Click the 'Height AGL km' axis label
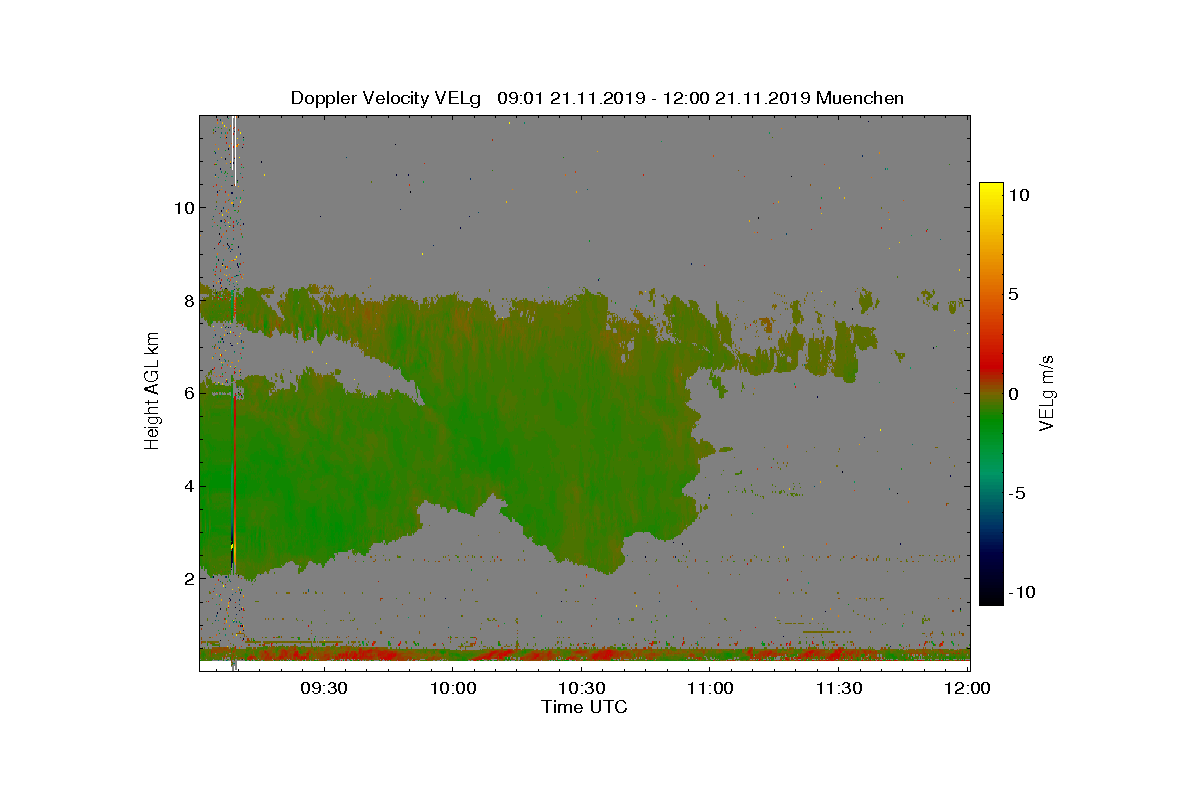 (152, 392)
